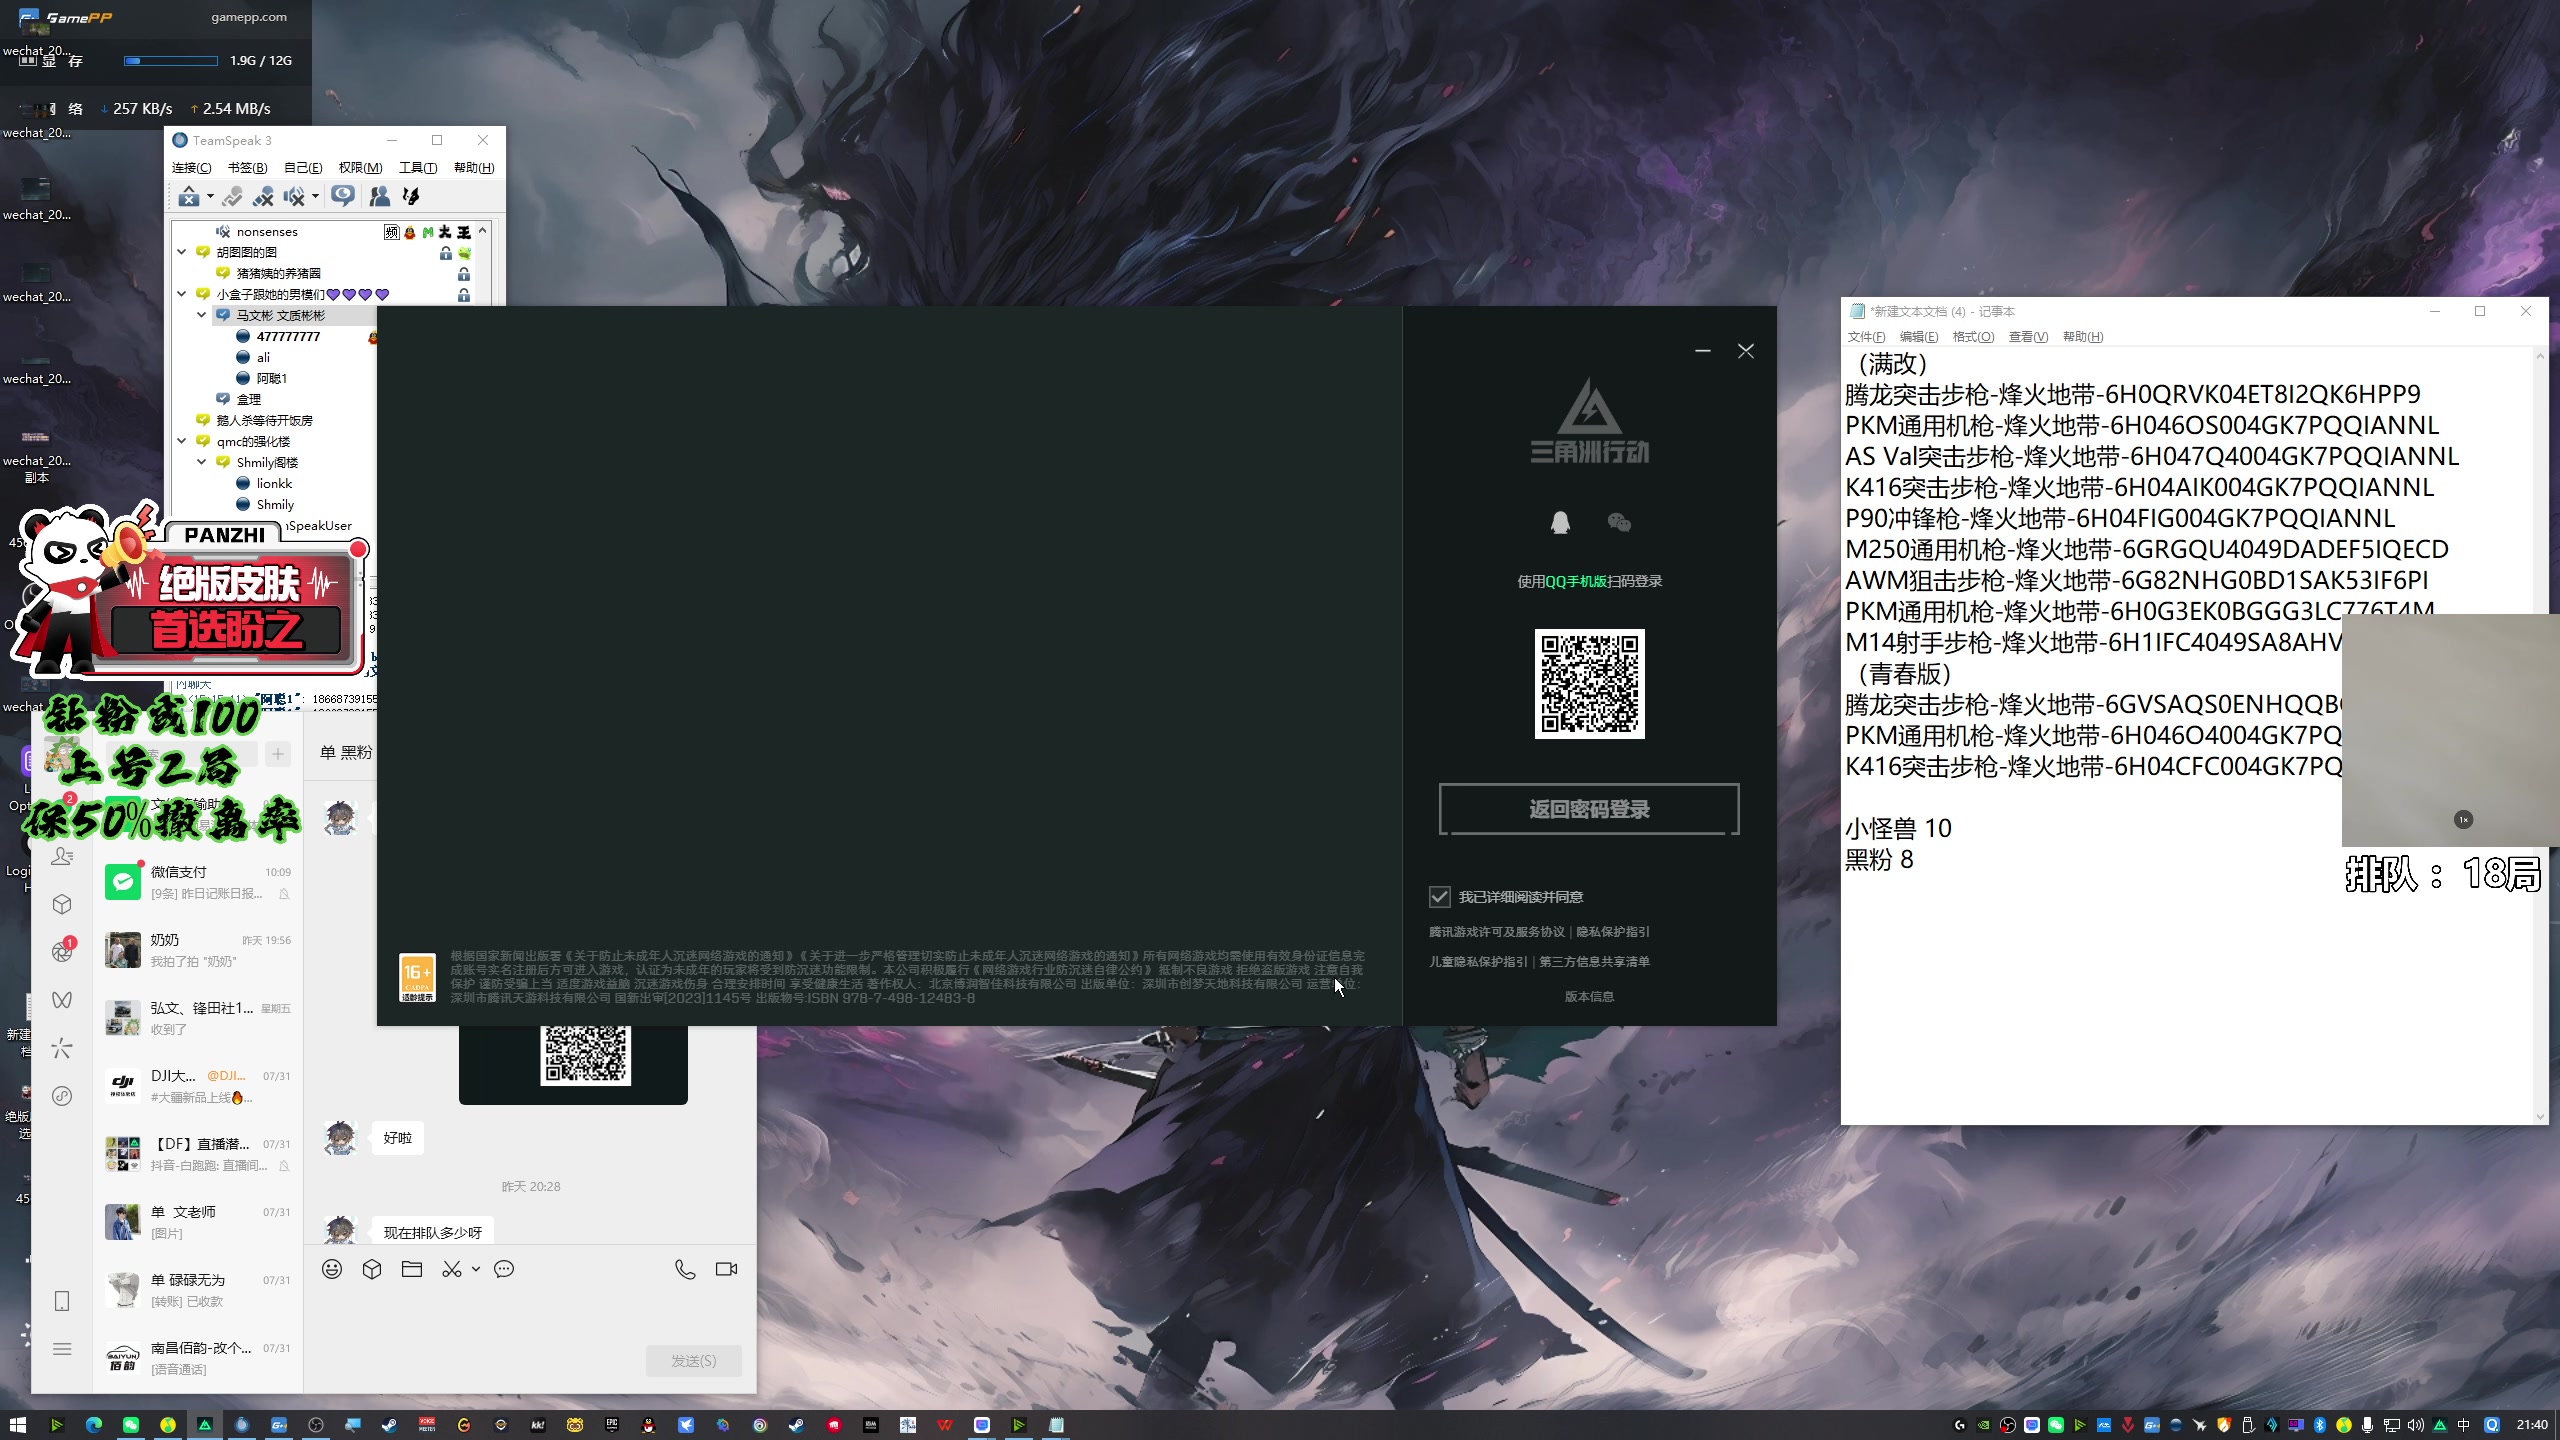Screen dimensions: 2560x1440
Task: Open the 微信支付 conversation
Action: point(198,882)
